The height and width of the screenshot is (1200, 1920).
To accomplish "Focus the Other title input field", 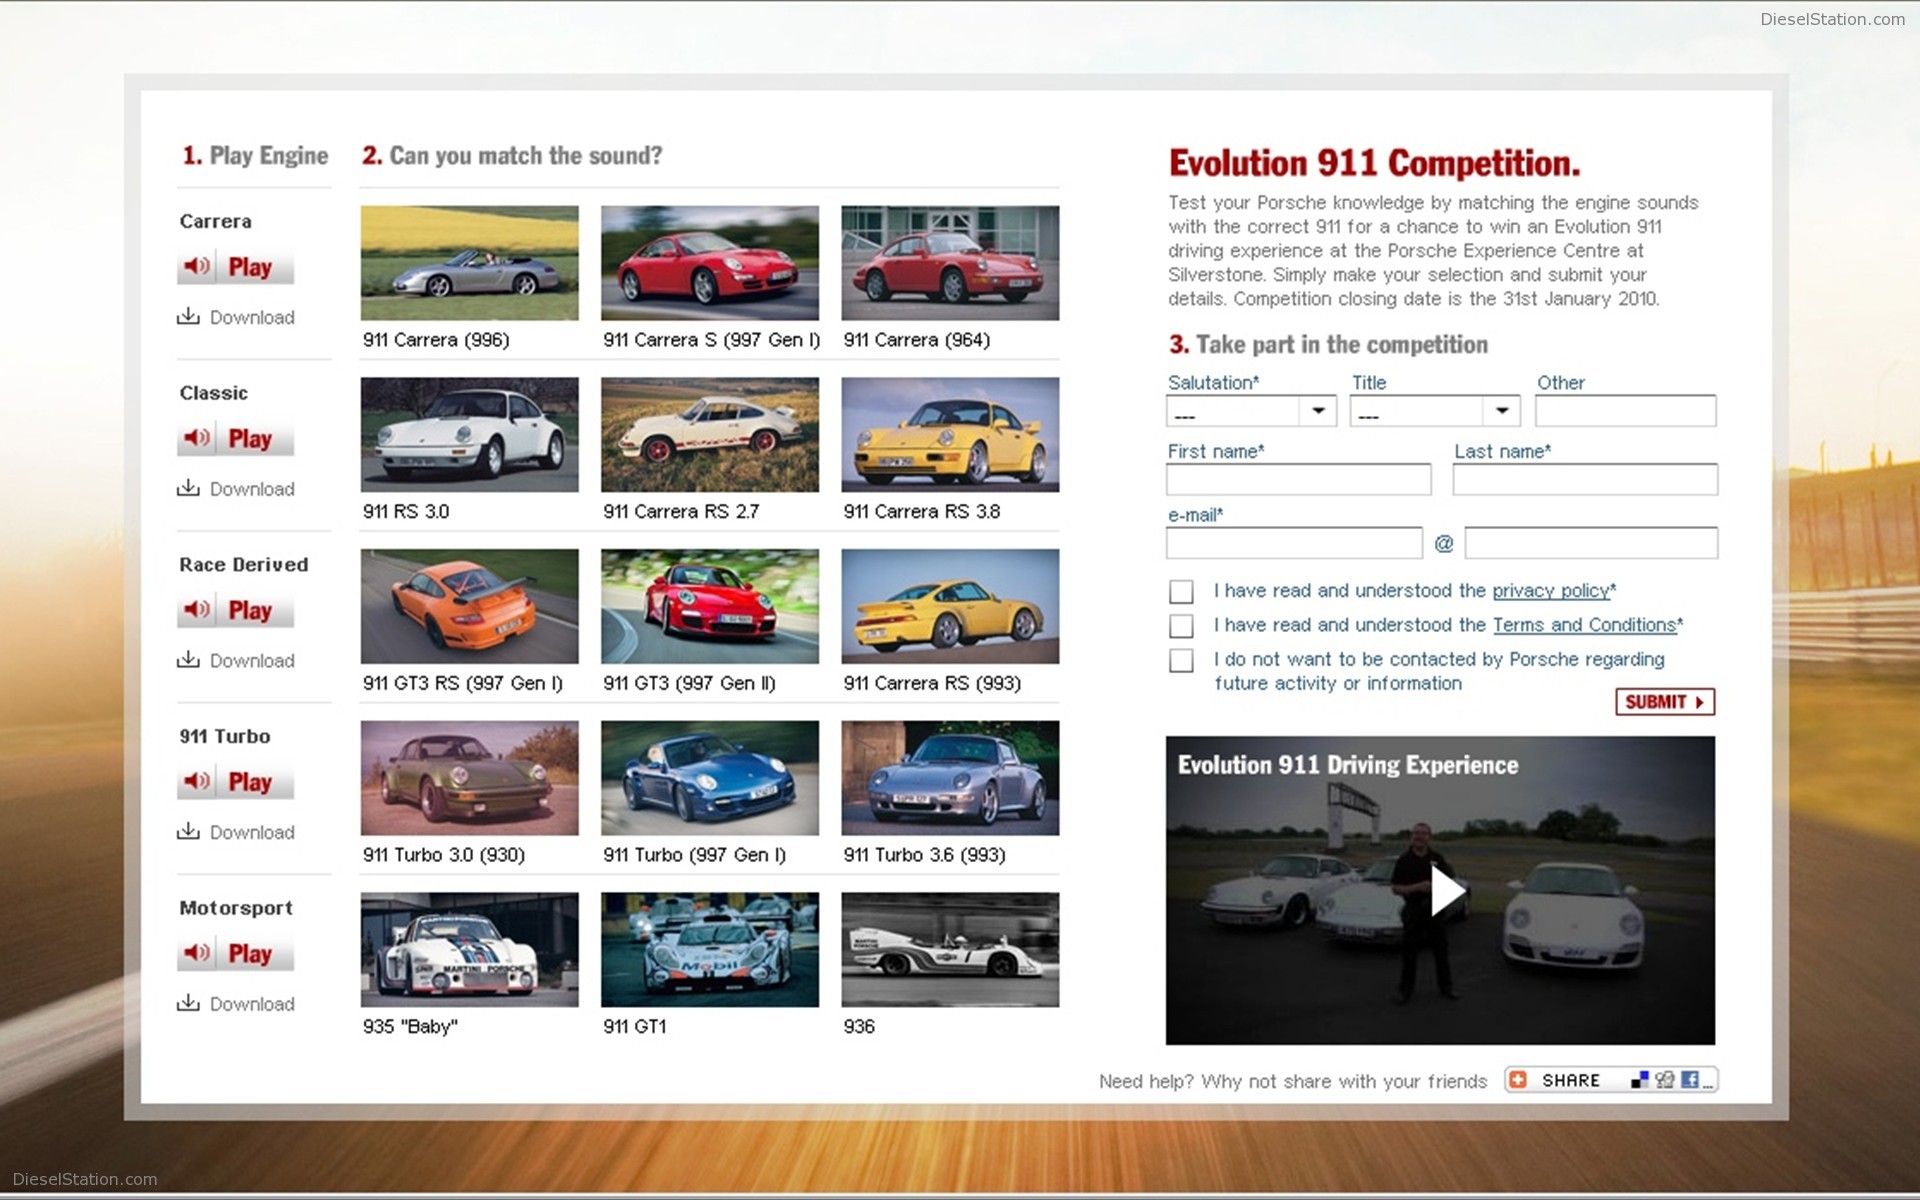I will (1626, 411).
